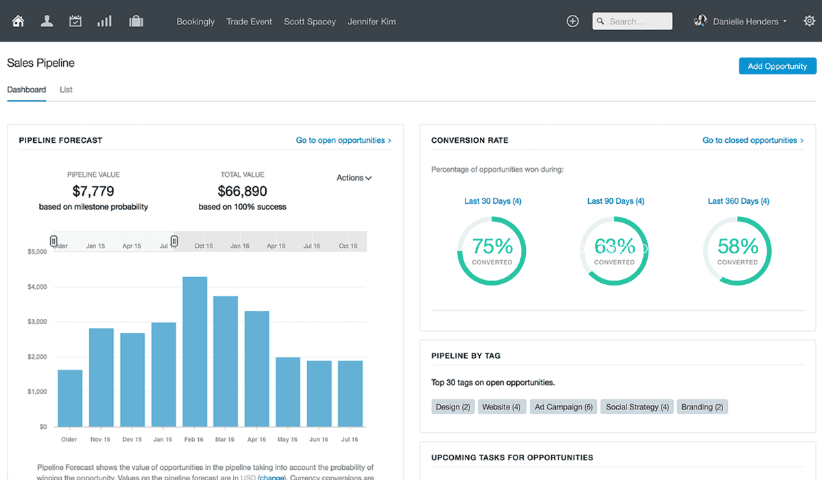Follow the Go to closed opportunities link
Screen dimensions: 822x480
pos(753,140)
